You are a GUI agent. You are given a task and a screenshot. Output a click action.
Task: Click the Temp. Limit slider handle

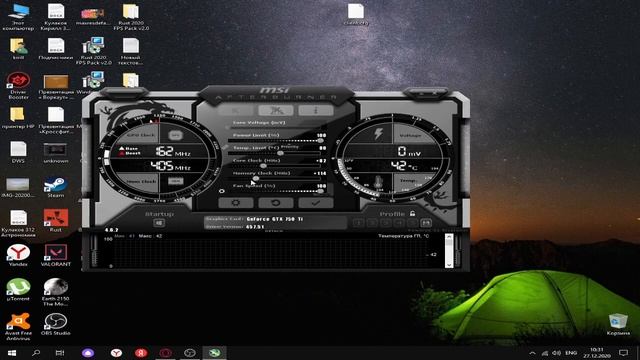click(x=280, y=153)
